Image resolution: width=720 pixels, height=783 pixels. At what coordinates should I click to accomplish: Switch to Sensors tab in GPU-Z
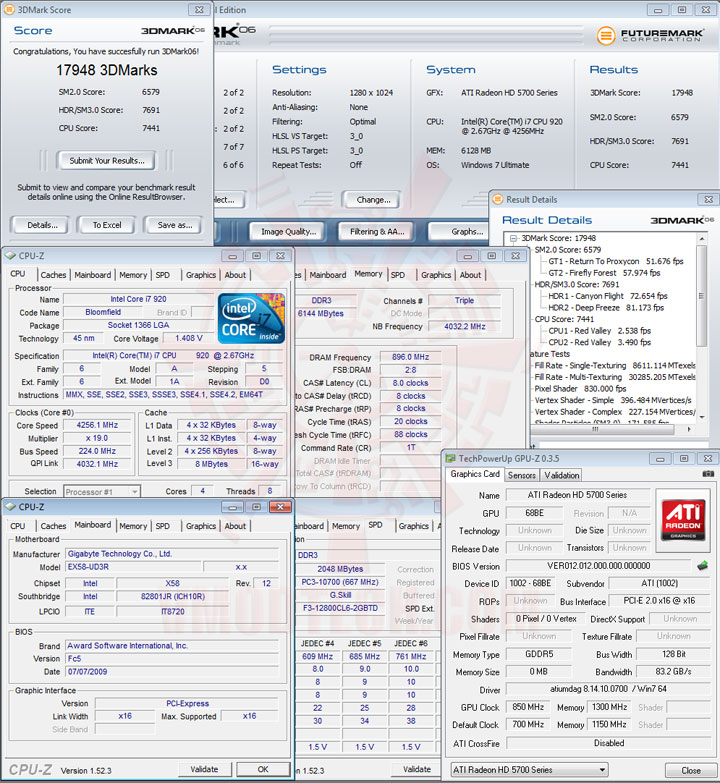click(x=522, y=475)
